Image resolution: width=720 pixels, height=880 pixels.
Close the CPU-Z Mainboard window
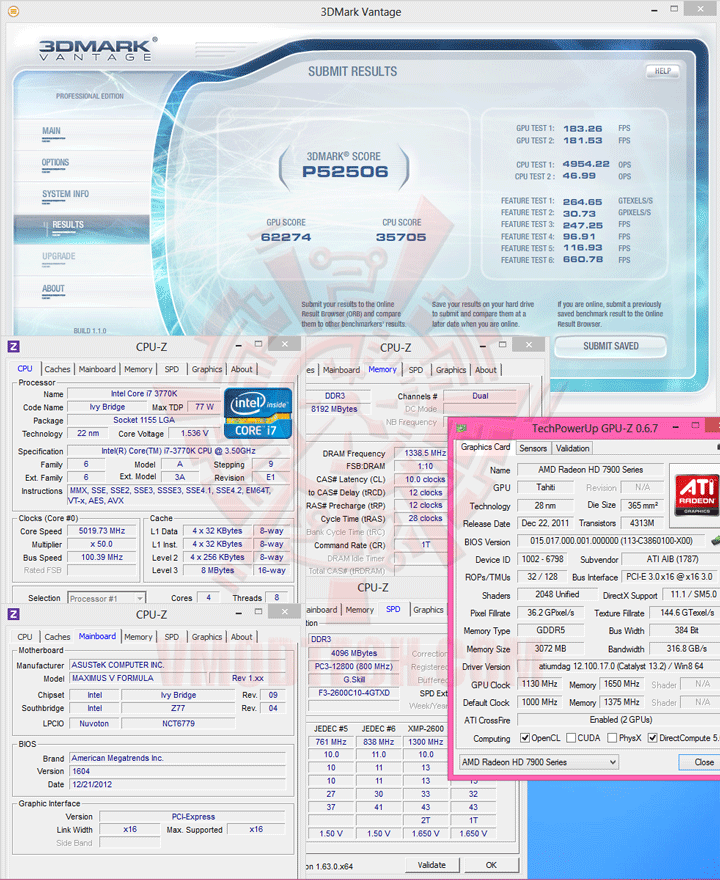tap(285, 612)
